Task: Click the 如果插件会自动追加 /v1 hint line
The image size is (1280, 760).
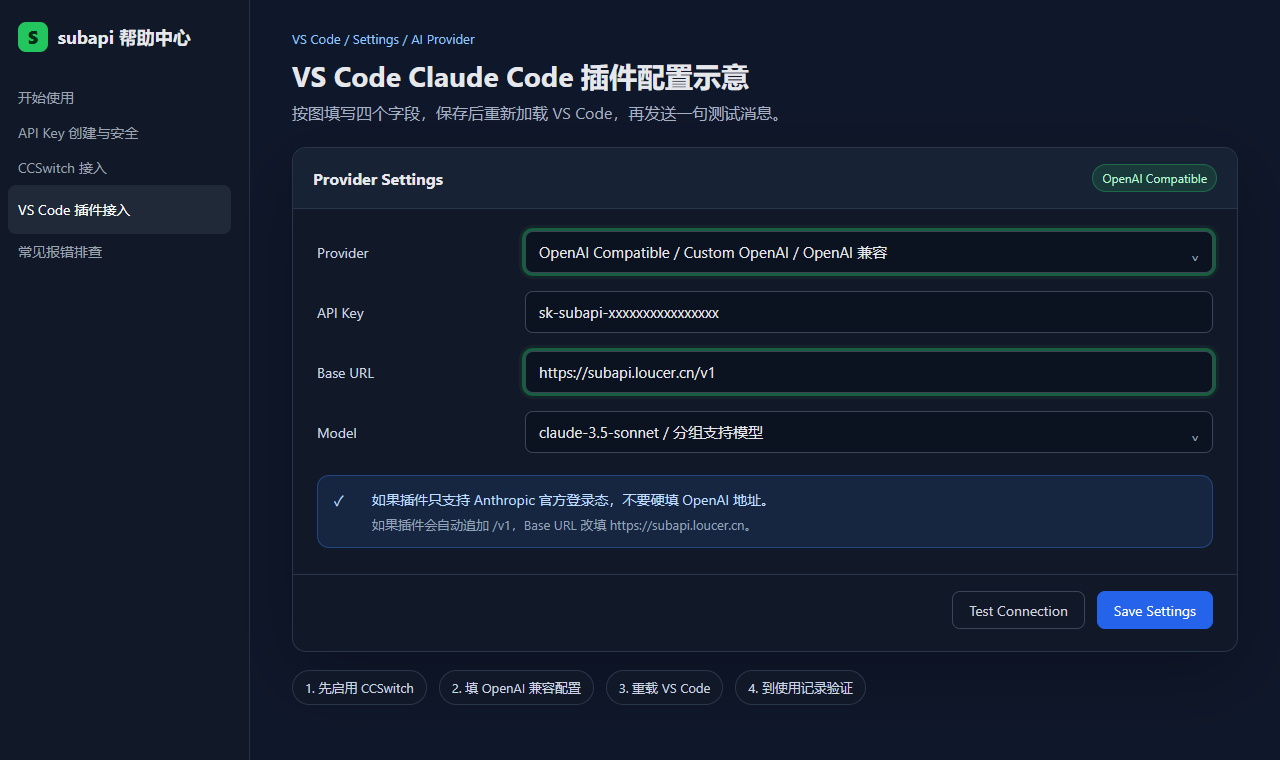Action: click(562, 525)
